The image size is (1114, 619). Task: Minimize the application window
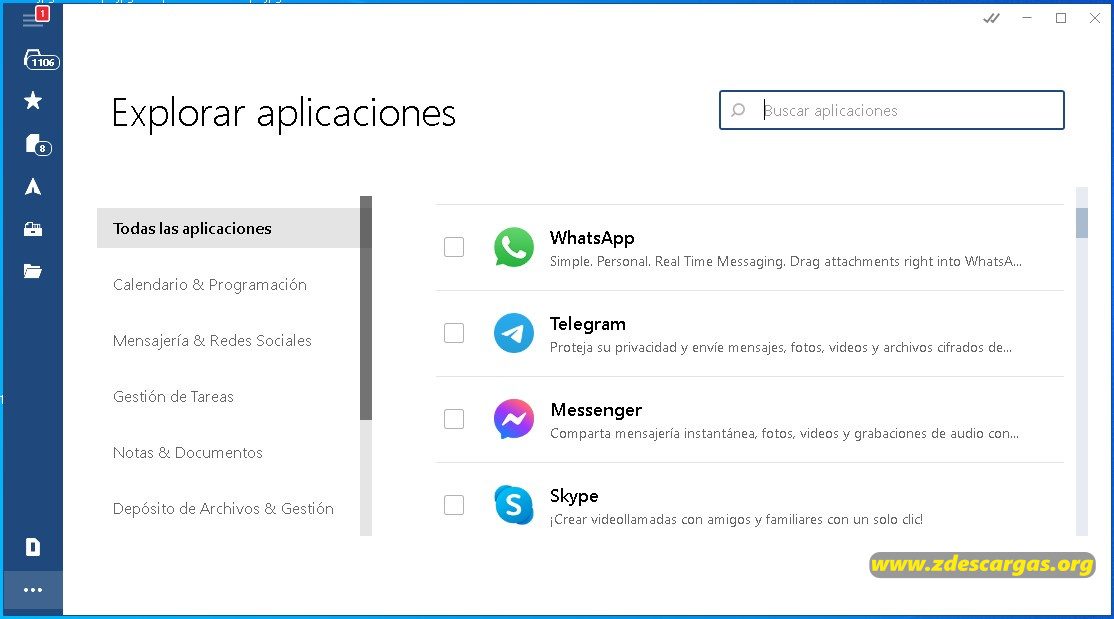click(x=1027, y=18)
